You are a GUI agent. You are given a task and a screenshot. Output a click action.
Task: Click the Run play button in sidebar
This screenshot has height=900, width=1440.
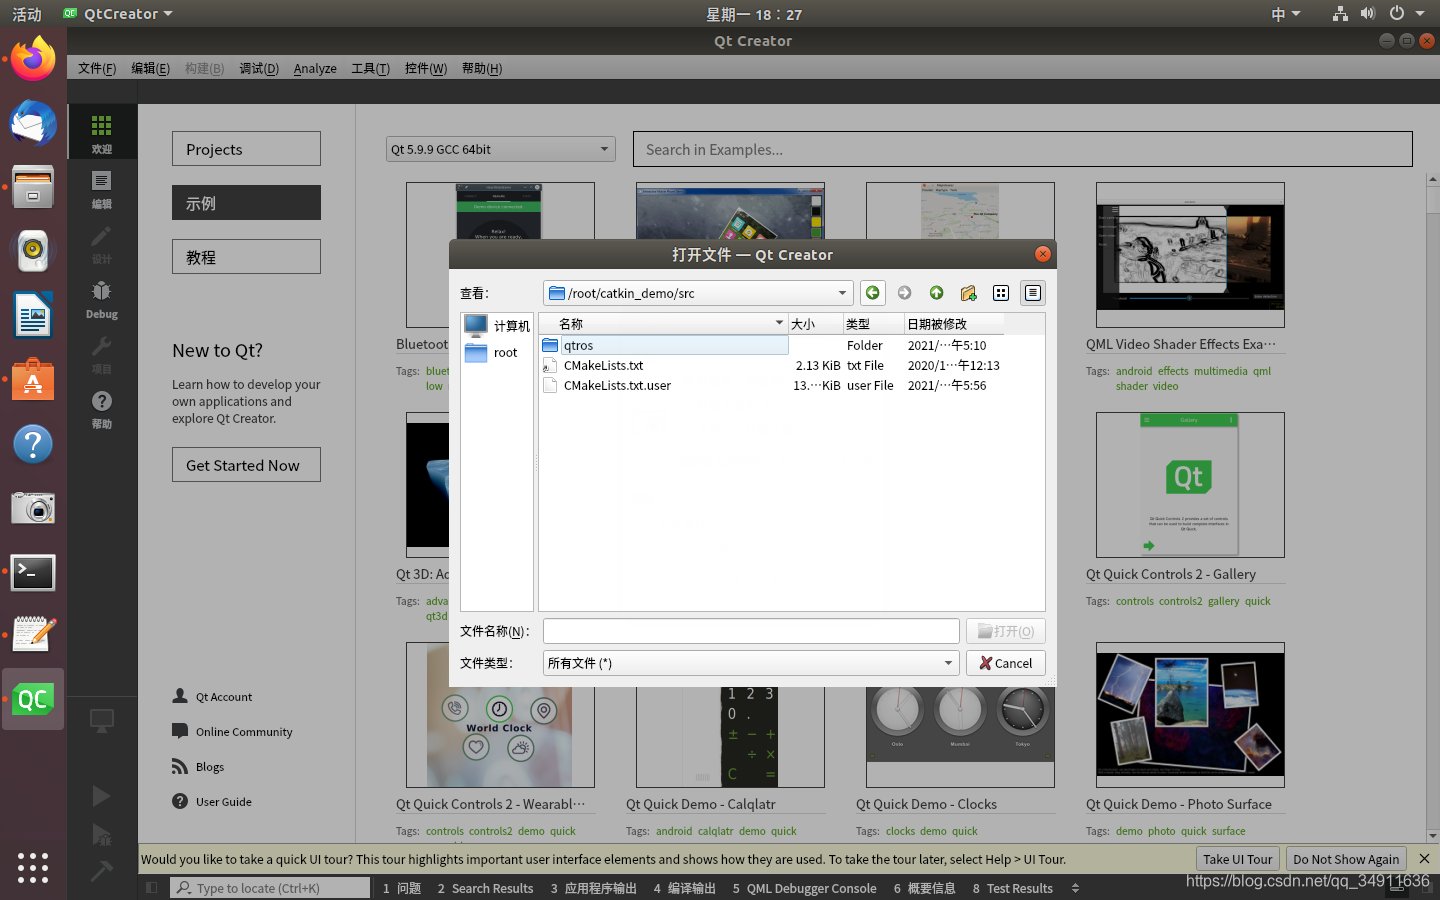[x=101, y=796]
